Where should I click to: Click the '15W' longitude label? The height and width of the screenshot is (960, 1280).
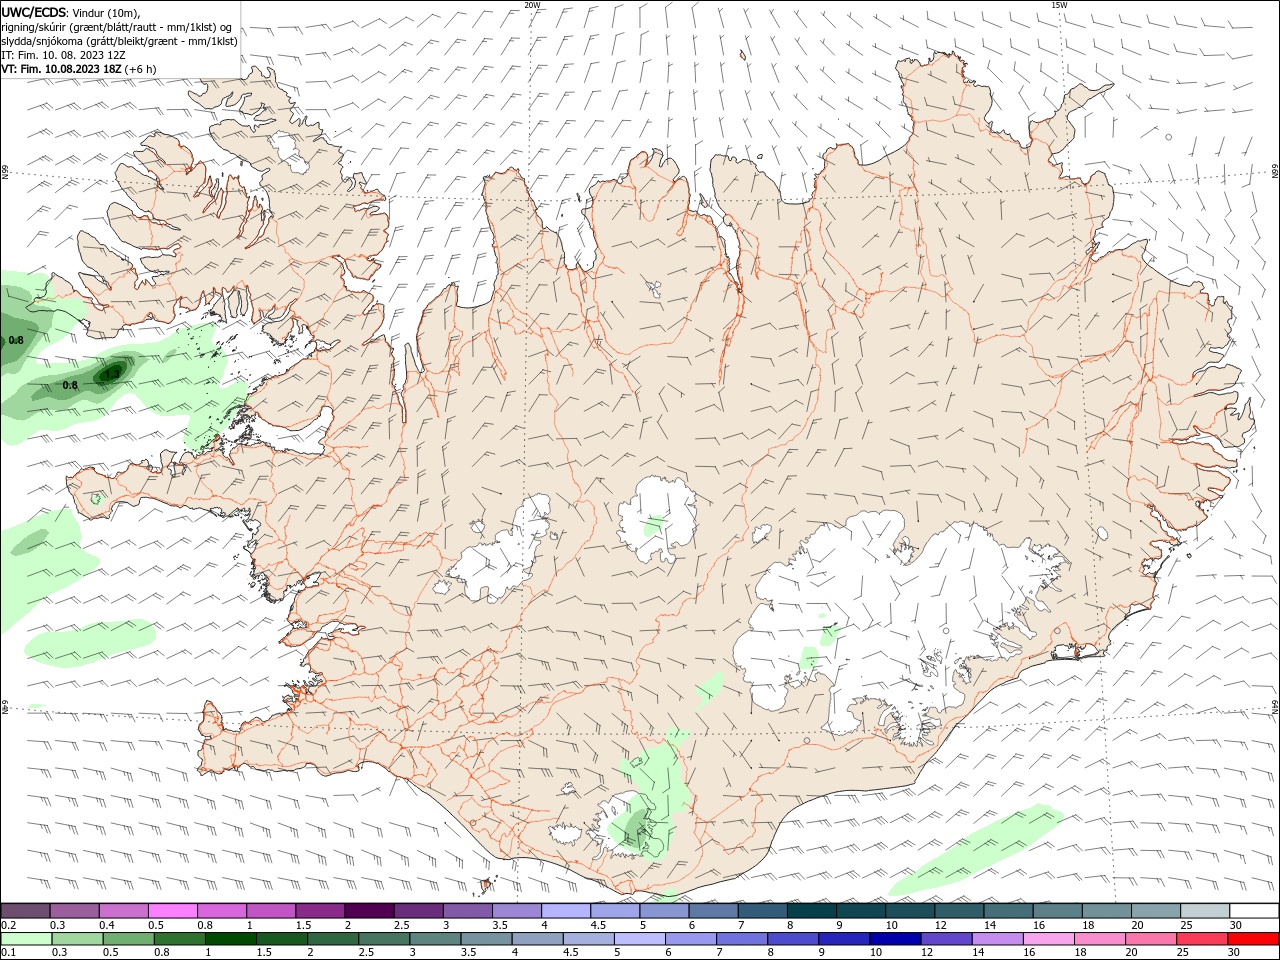click(1059, 5)
